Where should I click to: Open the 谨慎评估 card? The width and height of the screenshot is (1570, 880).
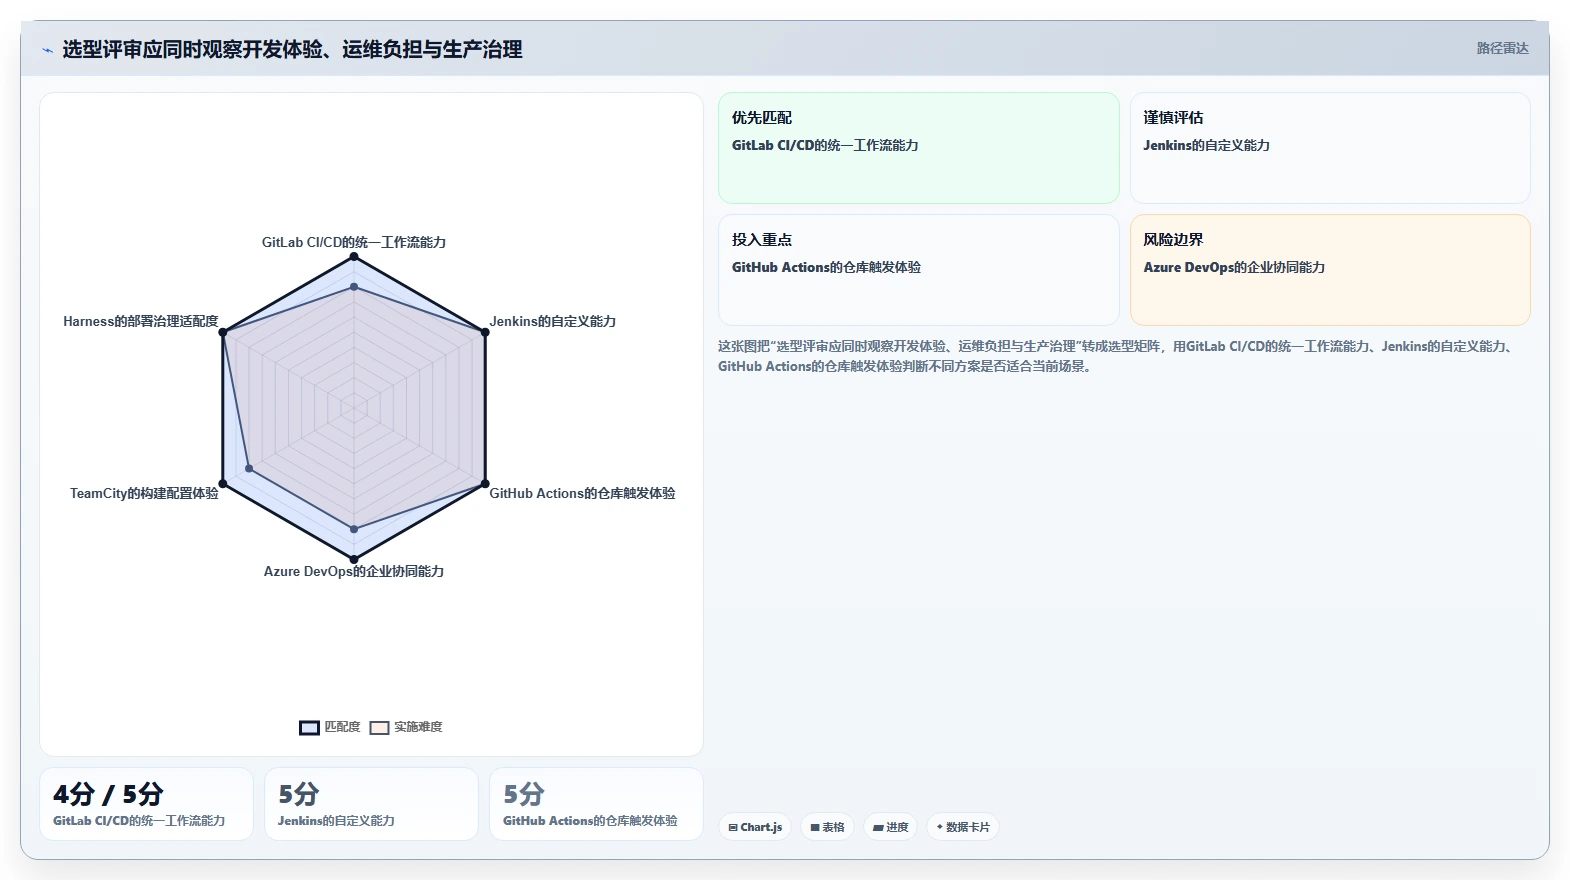(1330, 148)
